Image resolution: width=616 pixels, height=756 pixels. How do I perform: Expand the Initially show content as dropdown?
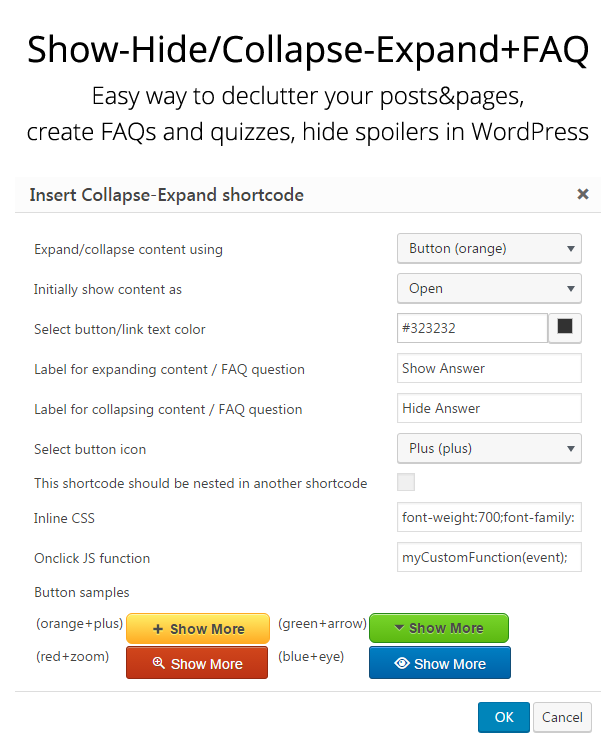click(x=489, y=288)
